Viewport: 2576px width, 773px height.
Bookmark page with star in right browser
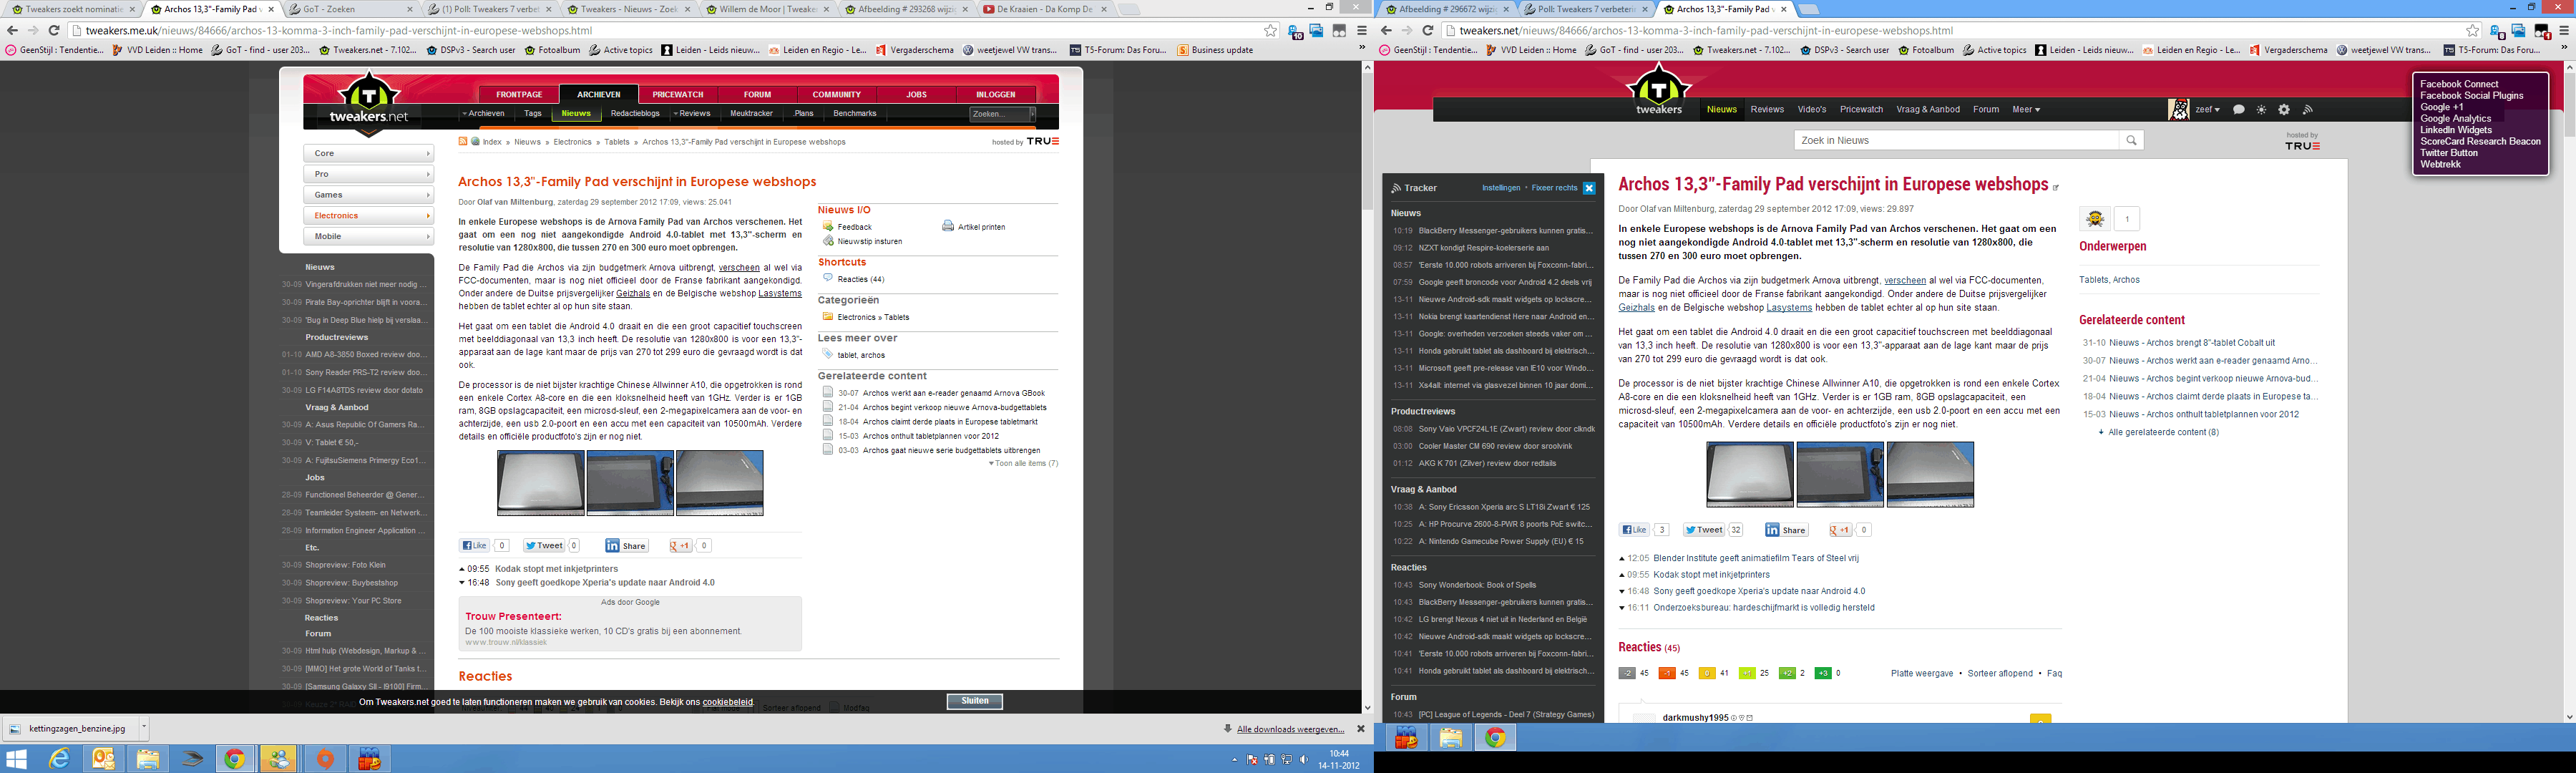(x=2473, y=31)
